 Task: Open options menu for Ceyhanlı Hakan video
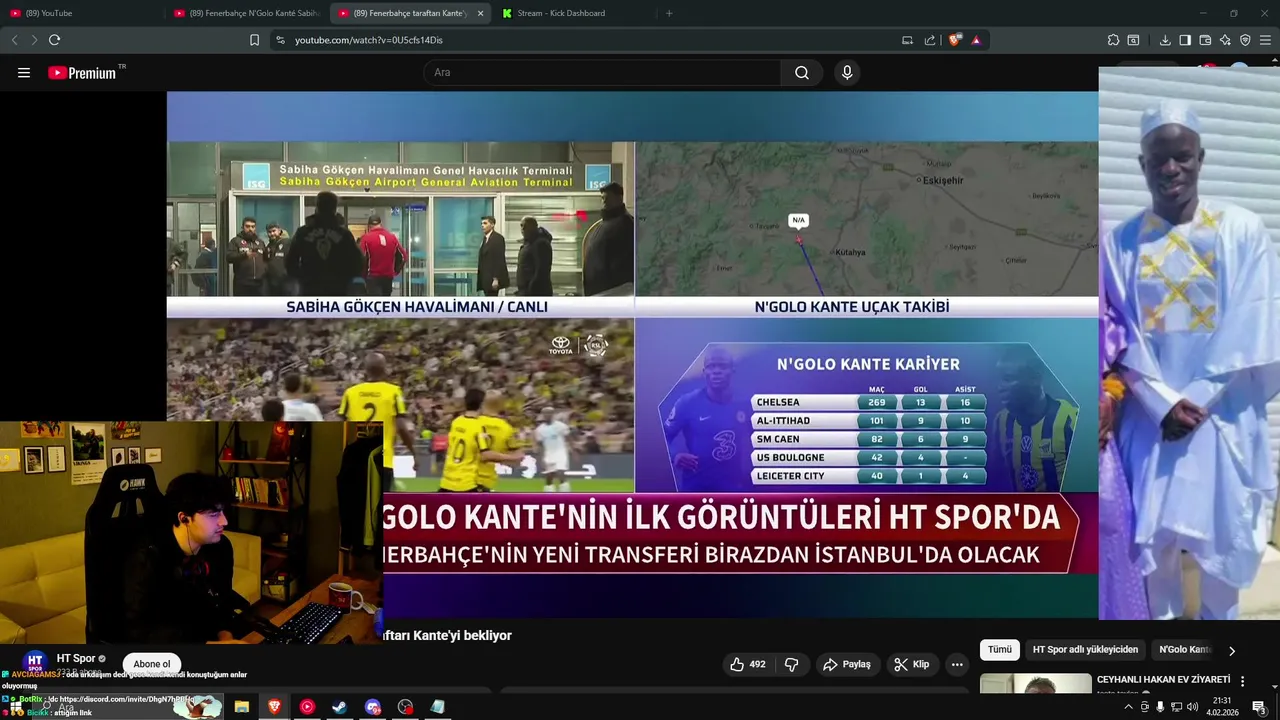tap(1243, 681)
